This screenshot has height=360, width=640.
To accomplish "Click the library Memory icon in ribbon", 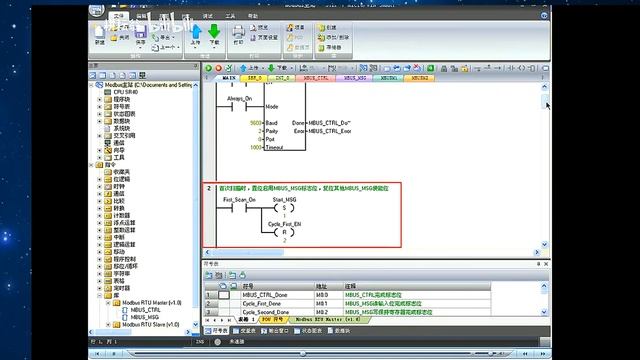I will coord(321,47).
